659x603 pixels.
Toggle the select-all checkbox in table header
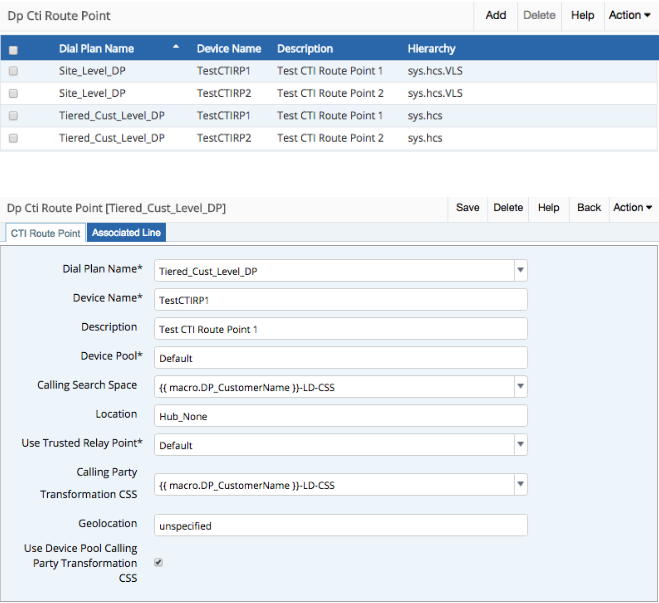click(13, 50)
